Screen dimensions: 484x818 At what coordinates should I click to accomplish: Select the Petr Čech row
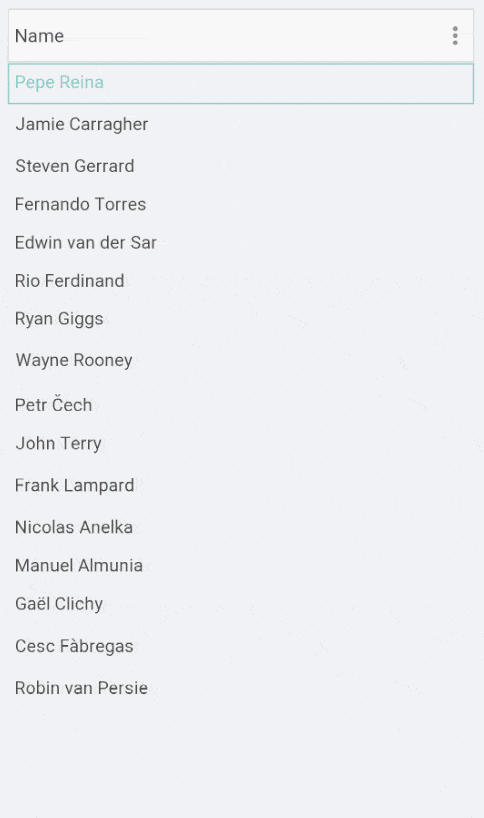tap(241, 405)
